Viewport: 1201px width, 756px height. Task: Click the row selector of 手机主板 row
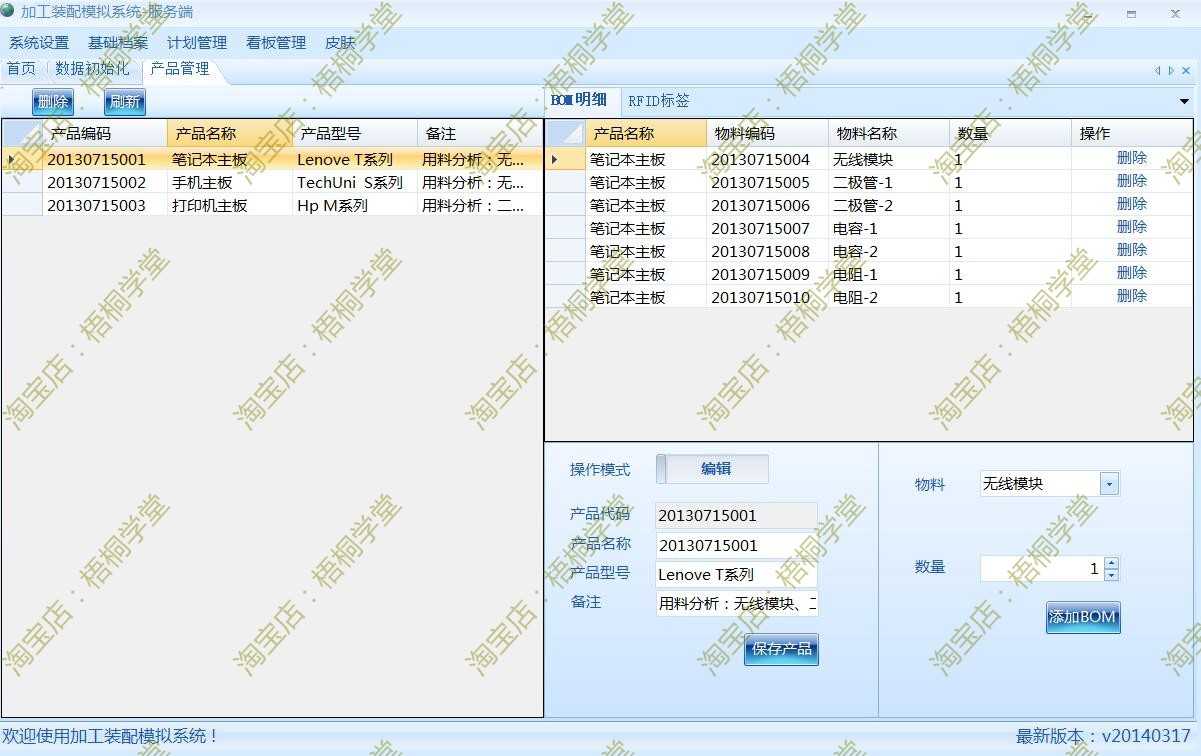click(x=22, y=182)
